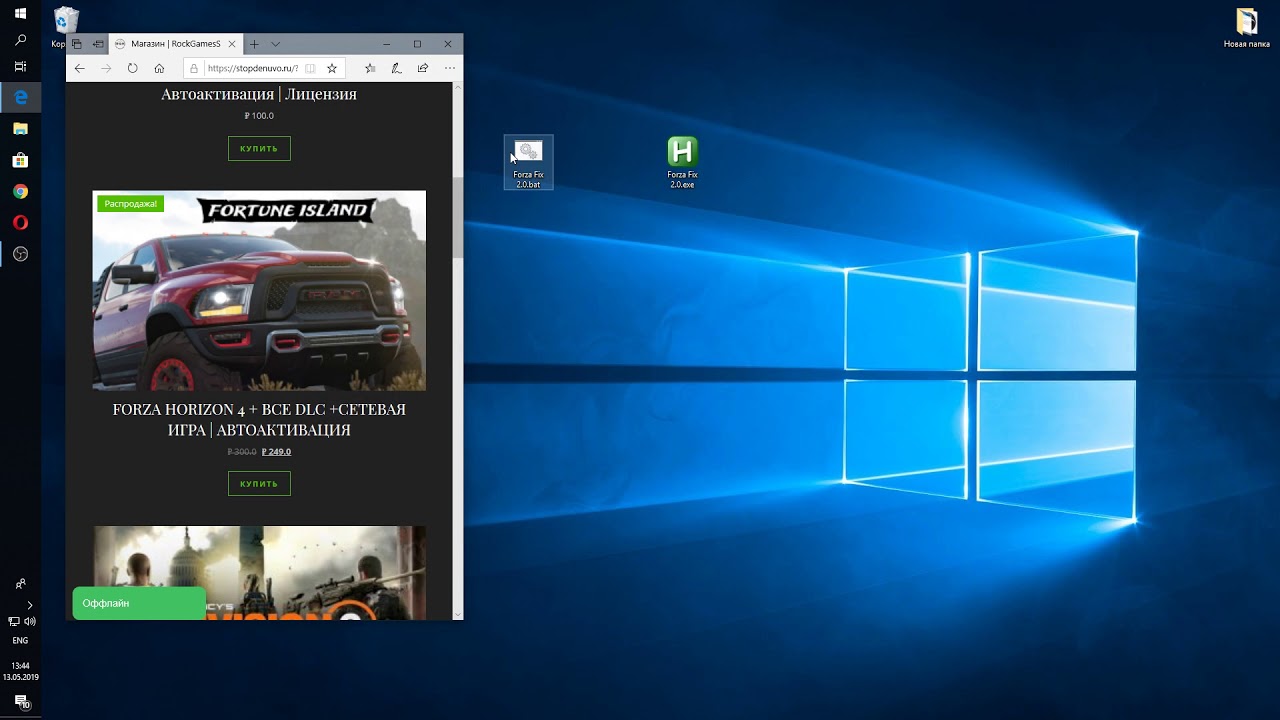Screen dimensions: 1280x720
Task: Launch Opera browser from the taskbar
Action: [x=20, y=223]
